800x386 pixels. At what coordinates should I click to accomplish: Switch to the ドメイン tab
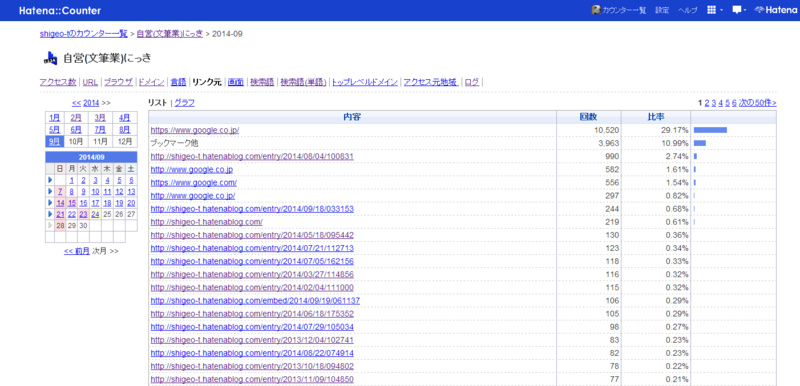[152, 82]
